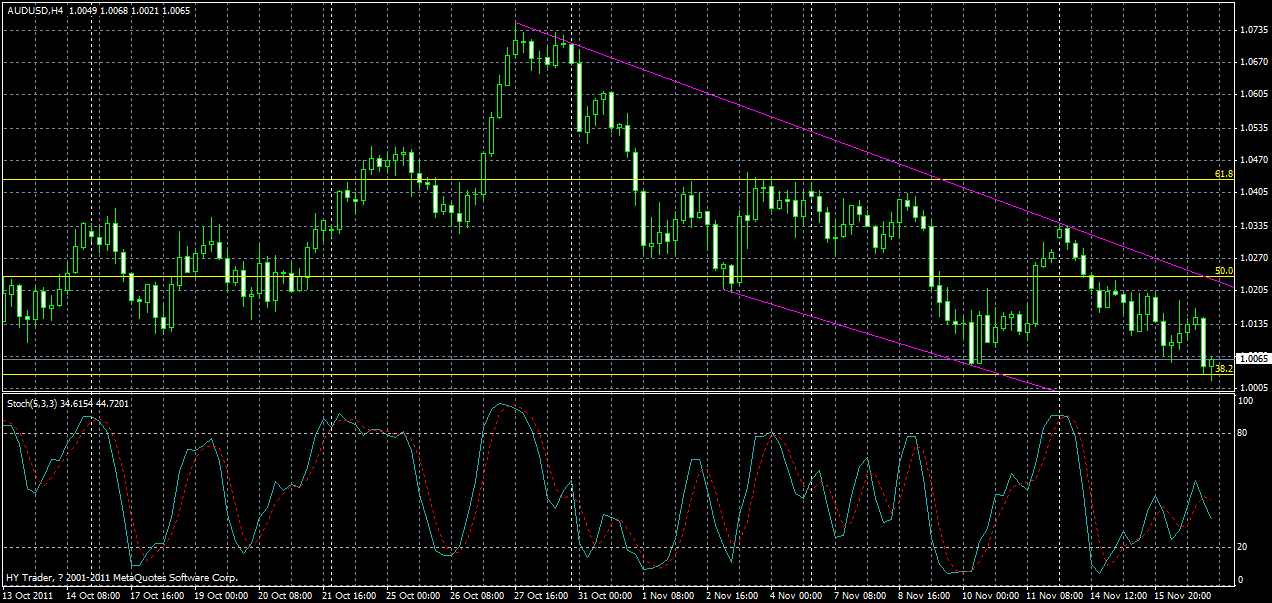
Task: Select the 61.8 Fibonacci level label
Action: tap(1222, 175)
